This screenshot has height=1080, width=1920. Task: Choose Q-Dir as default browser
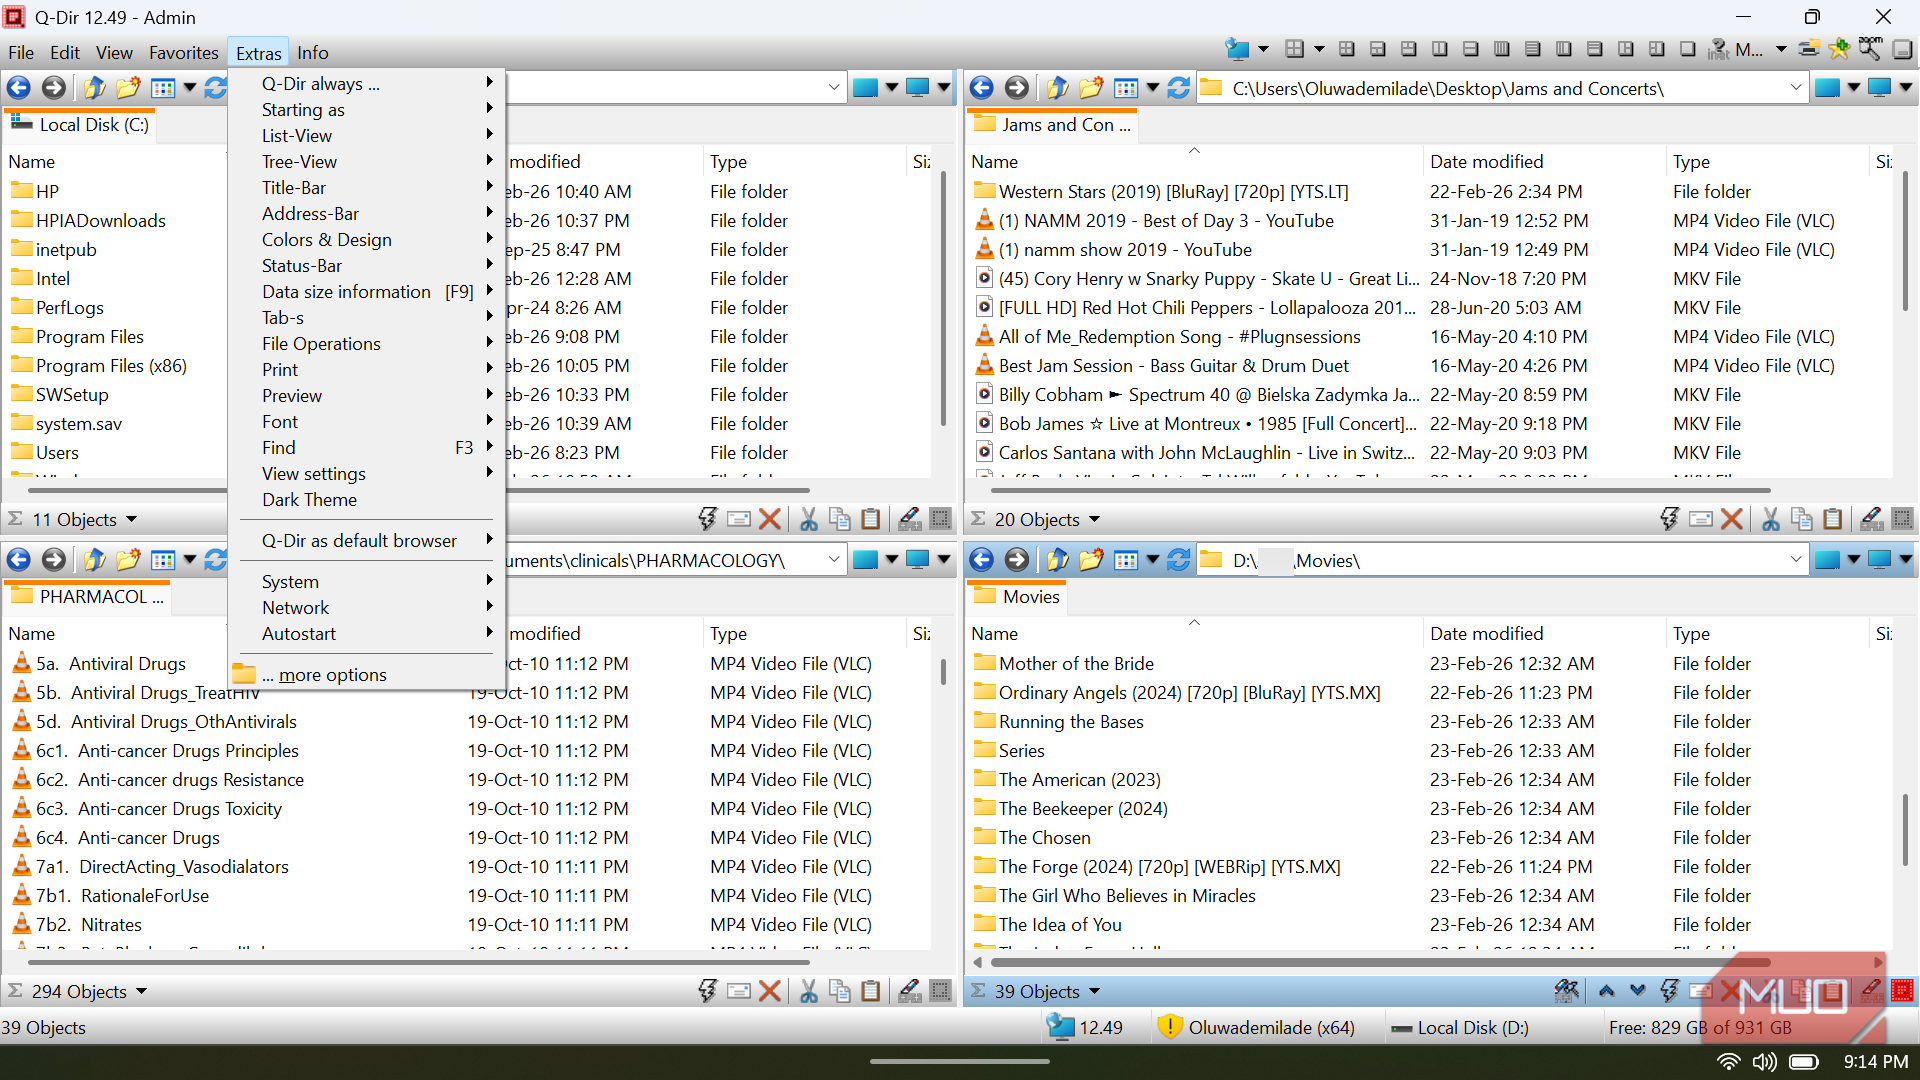[x=368, y=540]
